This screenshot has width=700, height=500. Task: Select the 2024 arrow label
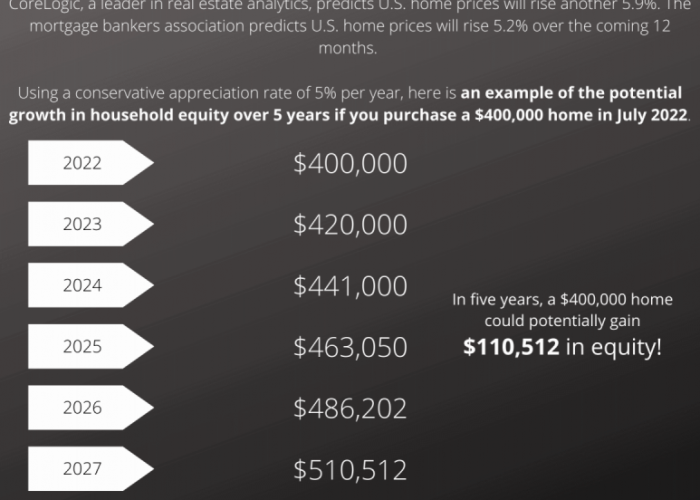(x=91, y=285)
